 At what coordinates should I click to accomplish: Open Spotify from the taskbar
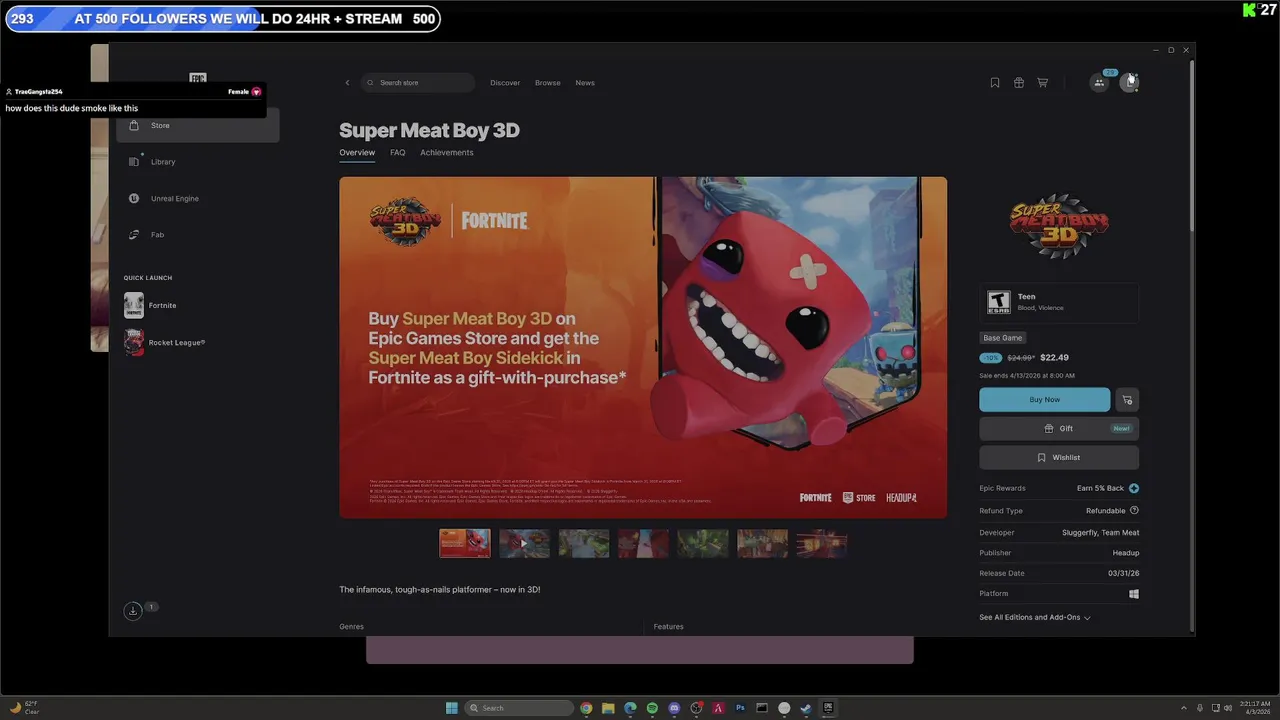click(x=652, y=708)
